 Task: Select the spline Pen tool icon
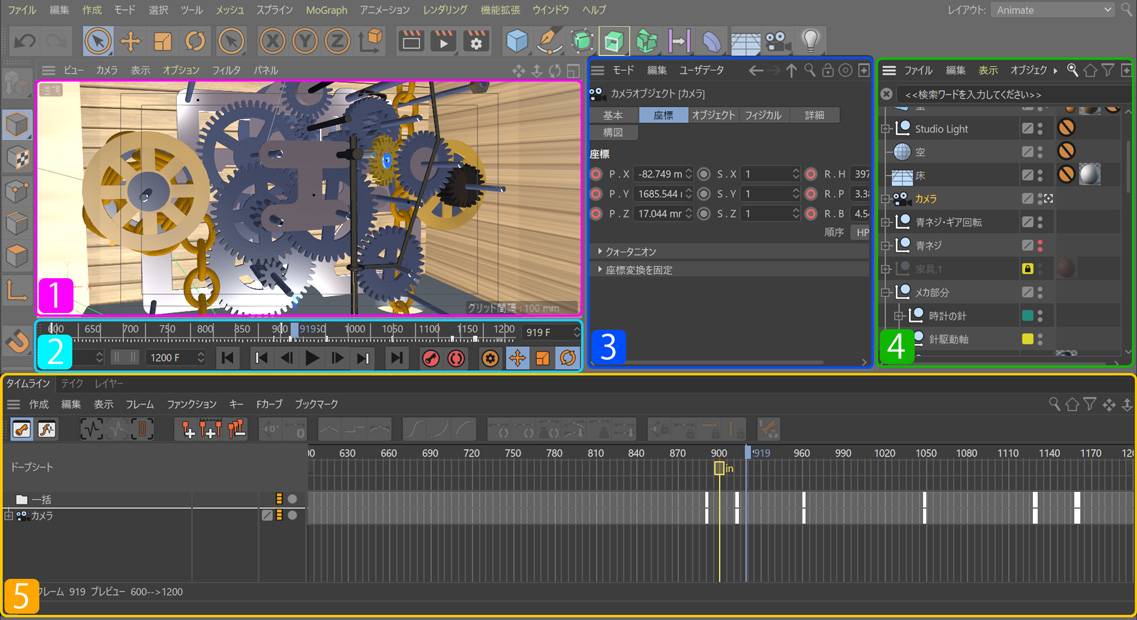pos(549,41)
